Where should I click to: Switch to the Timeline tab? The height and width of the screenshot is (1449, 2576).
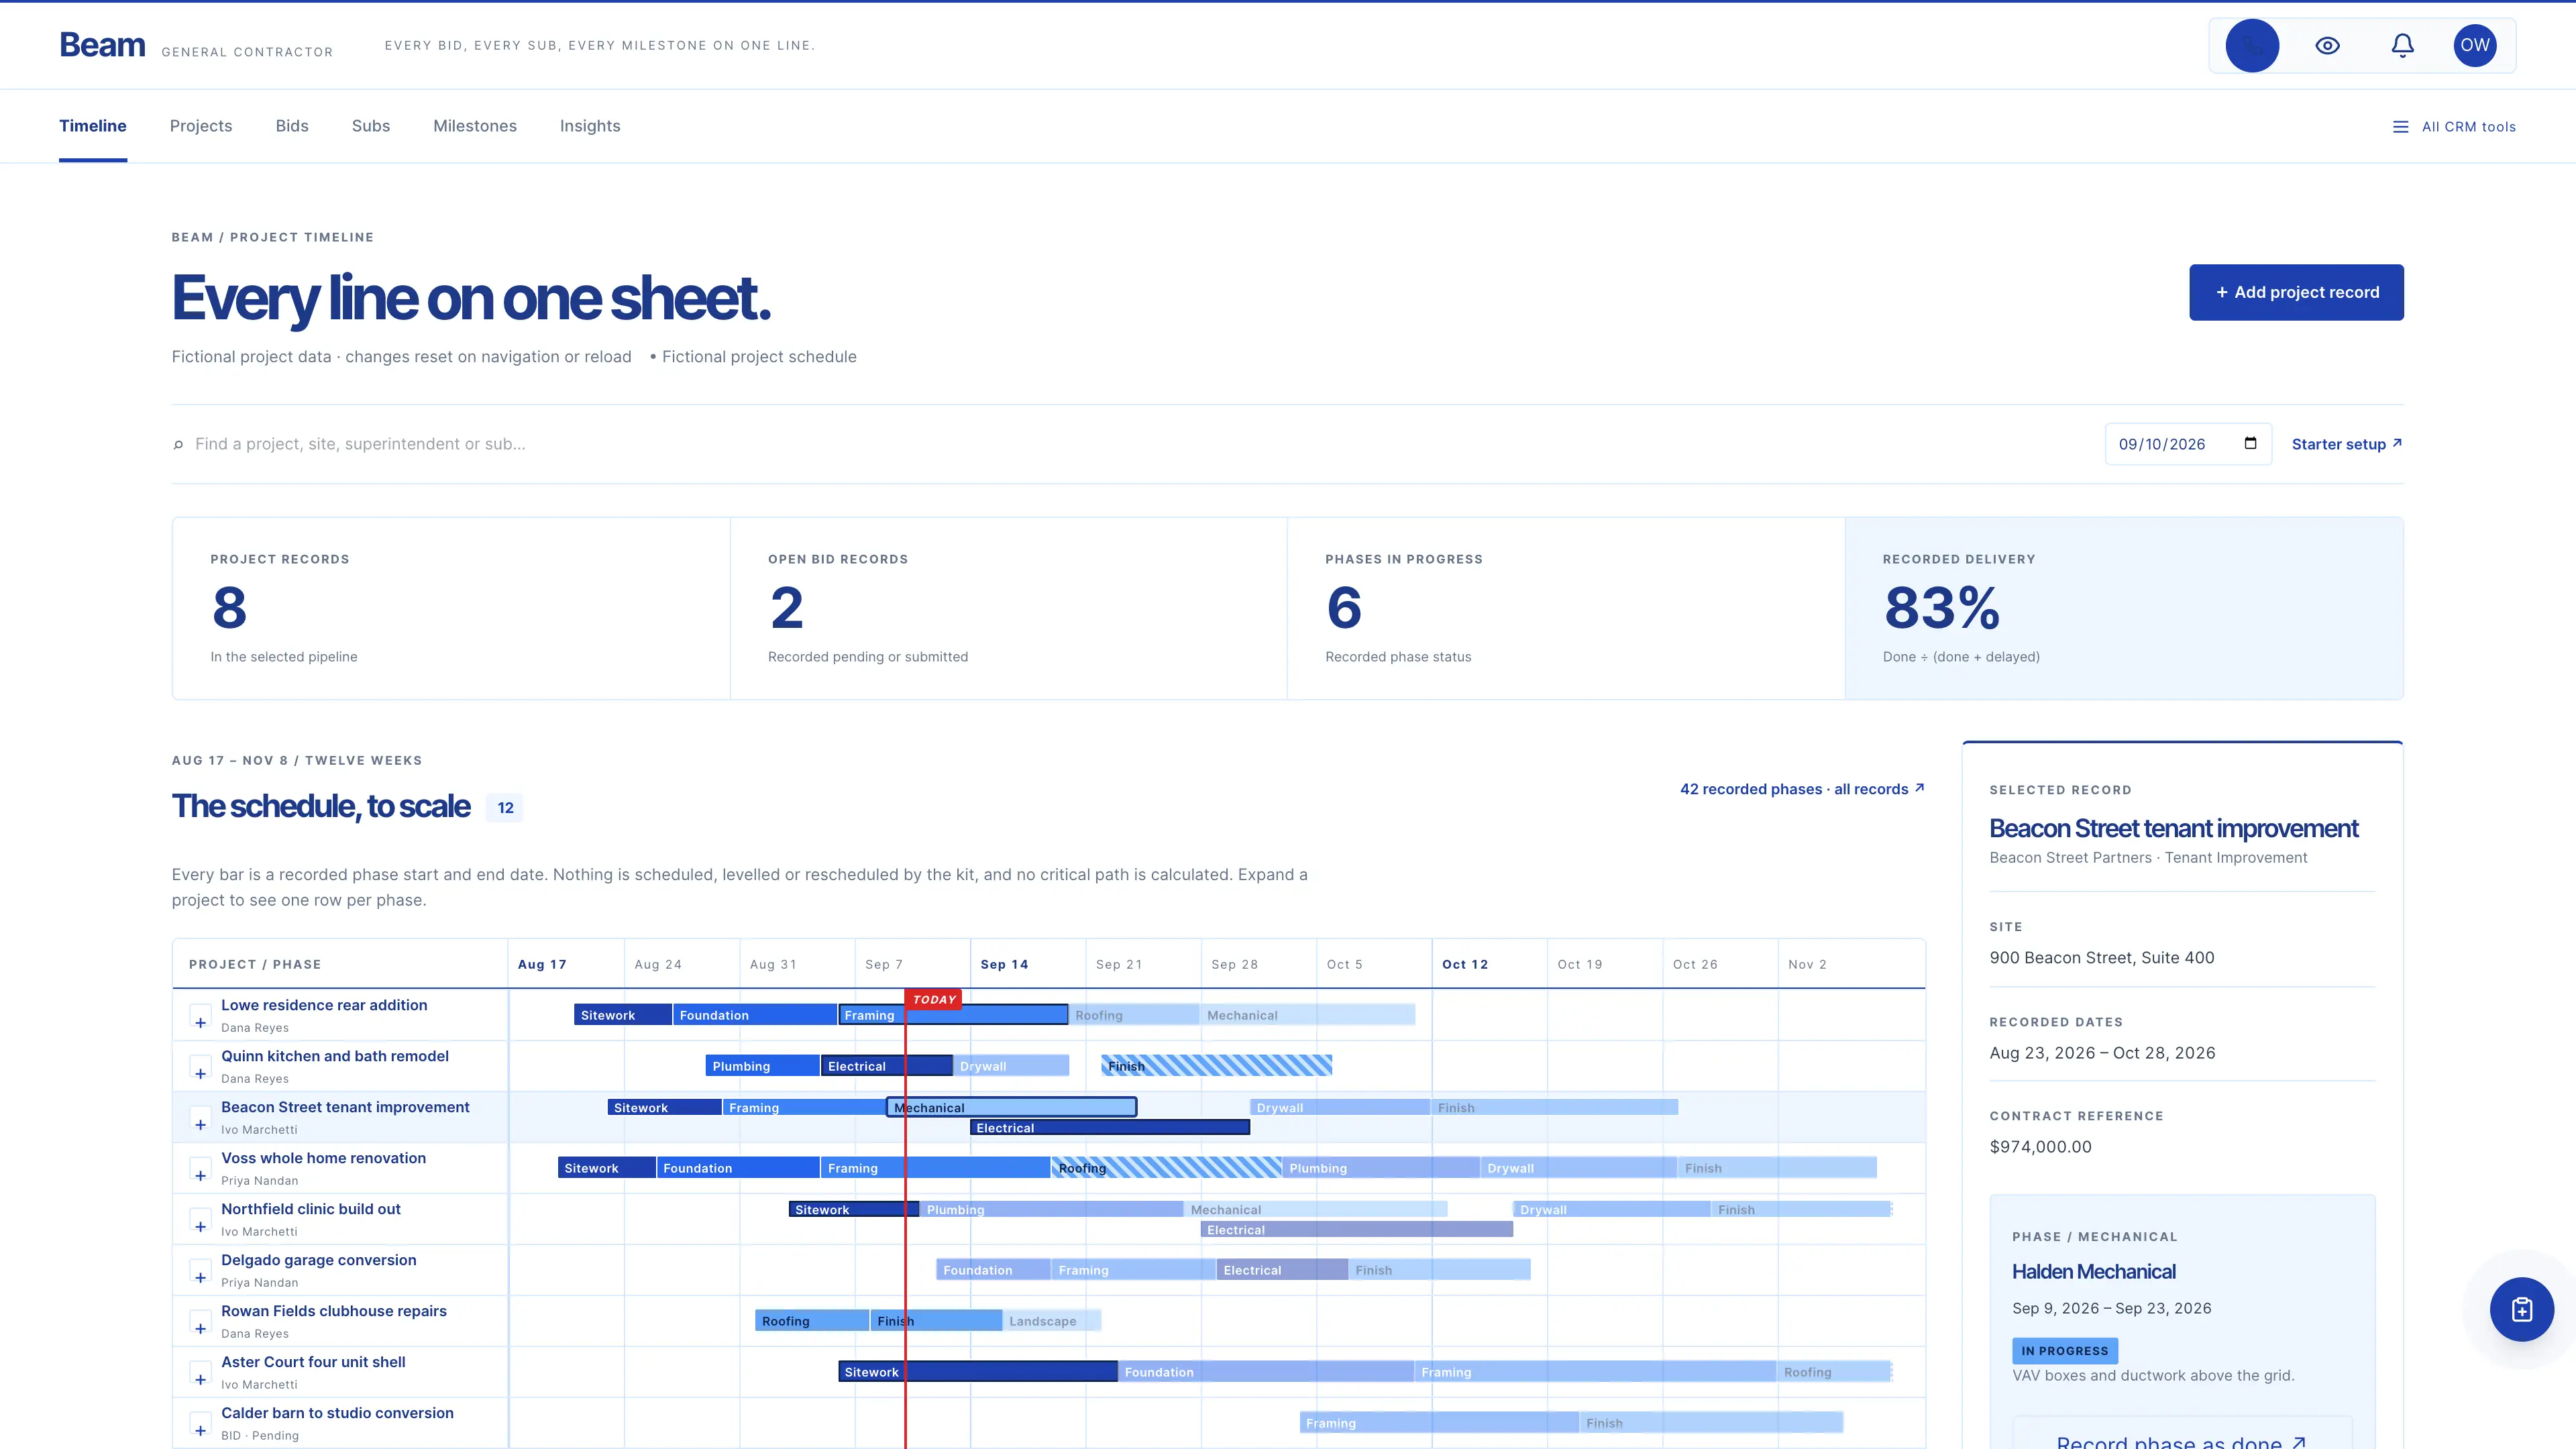(93, 126)
